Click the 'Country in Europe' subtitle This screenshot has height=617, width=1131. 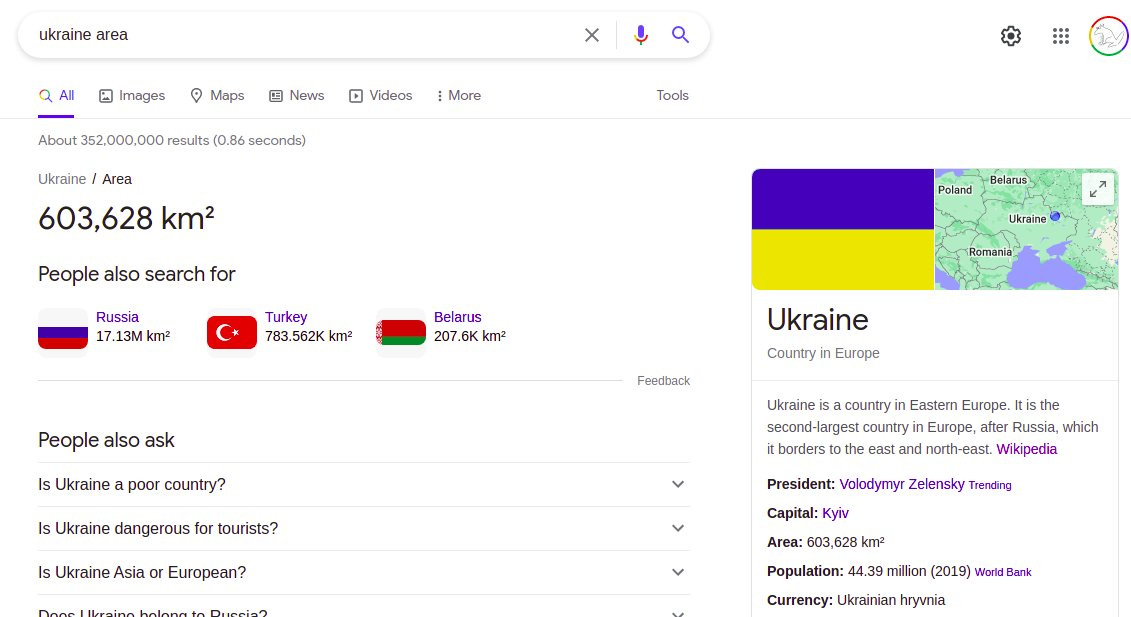(x=823, y=353)
